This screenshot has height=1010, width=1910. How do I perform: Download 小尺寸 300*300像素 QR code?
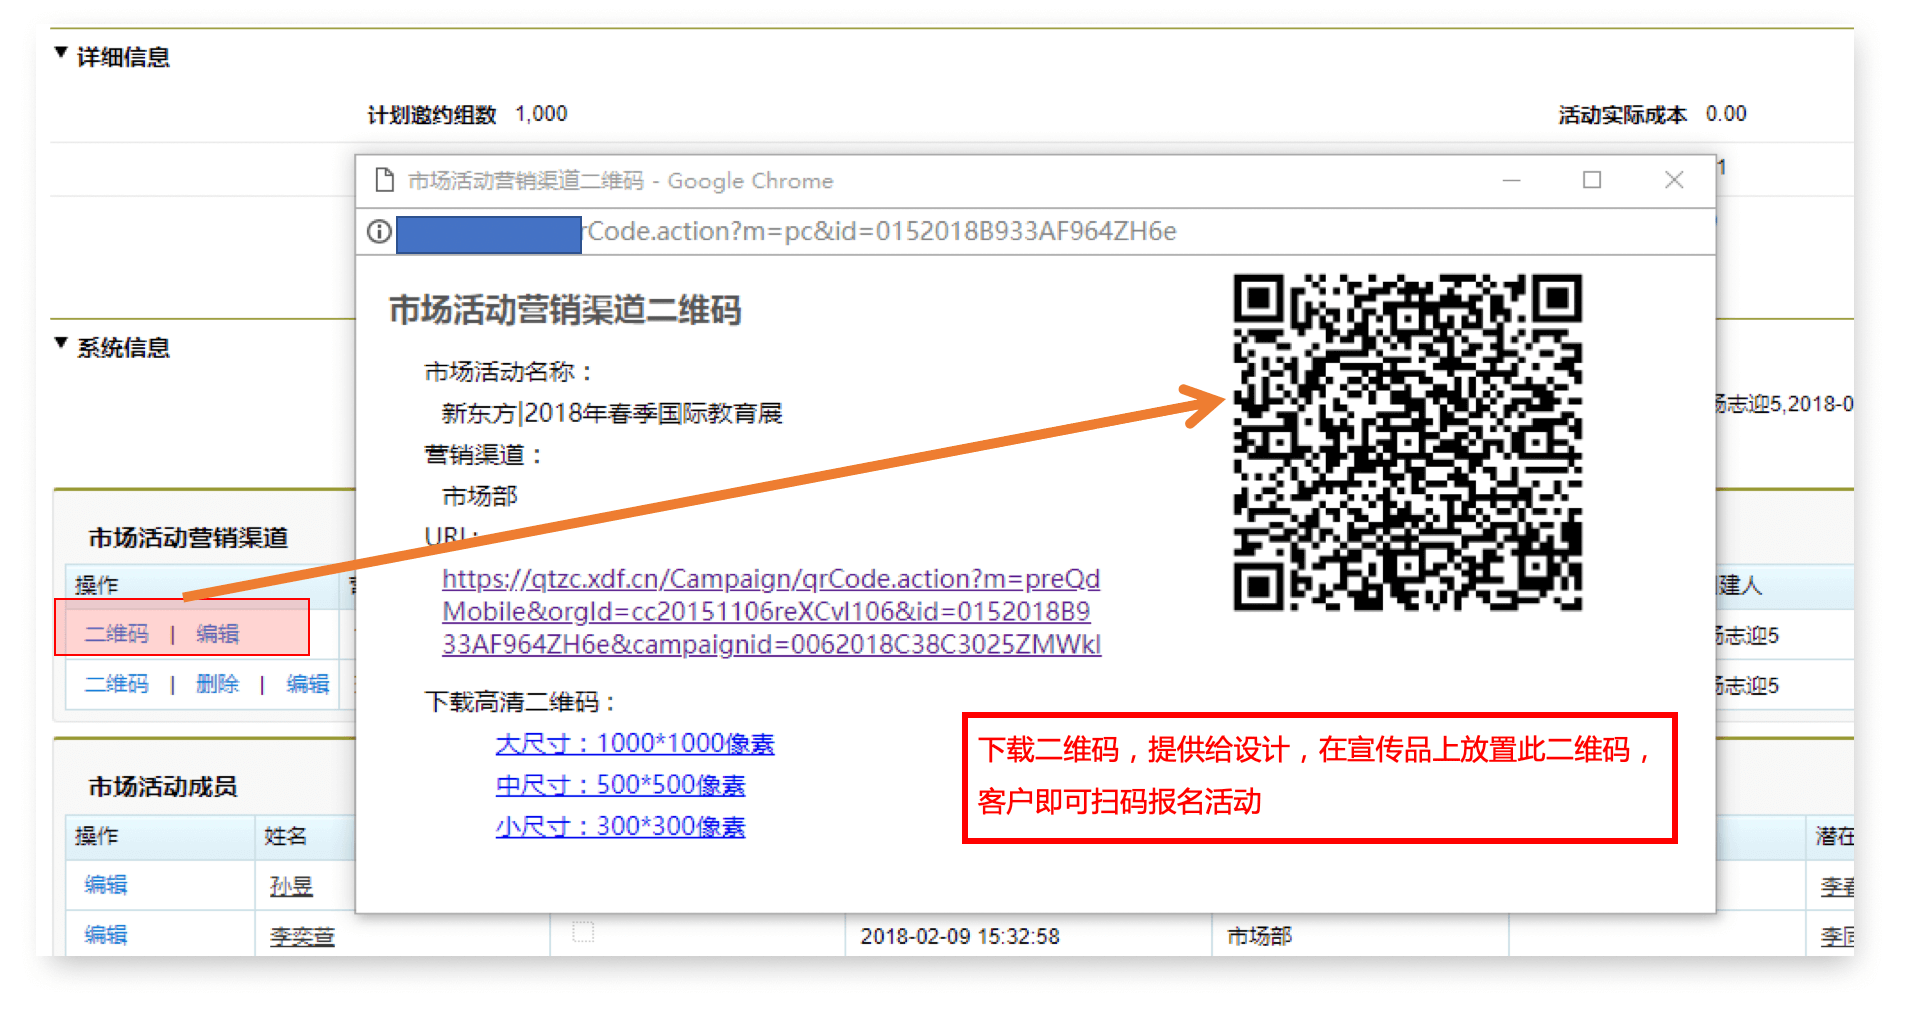pos(620,826)
